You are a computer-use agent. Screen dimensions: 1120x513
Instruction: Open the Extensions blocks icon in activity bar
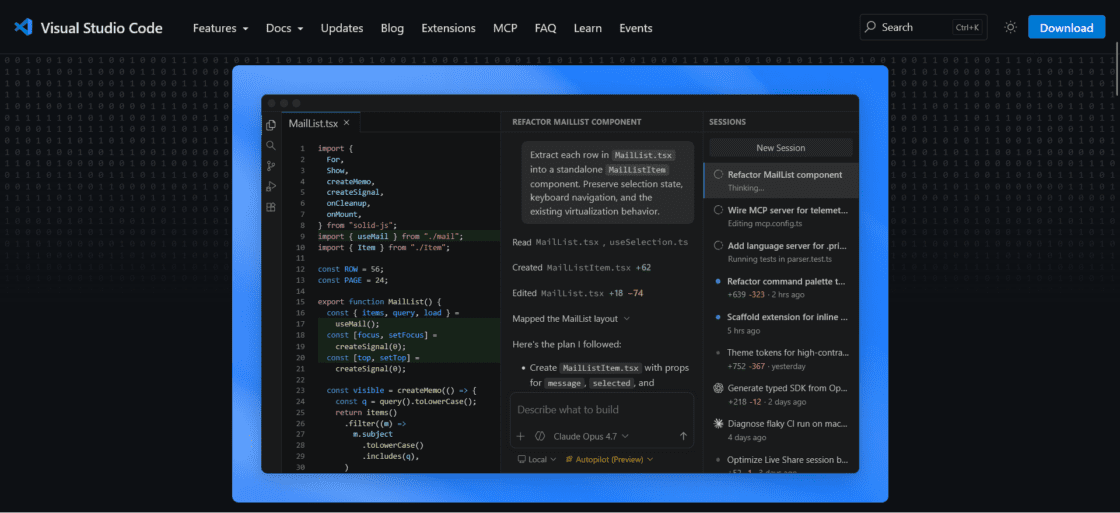pos(271,207)
